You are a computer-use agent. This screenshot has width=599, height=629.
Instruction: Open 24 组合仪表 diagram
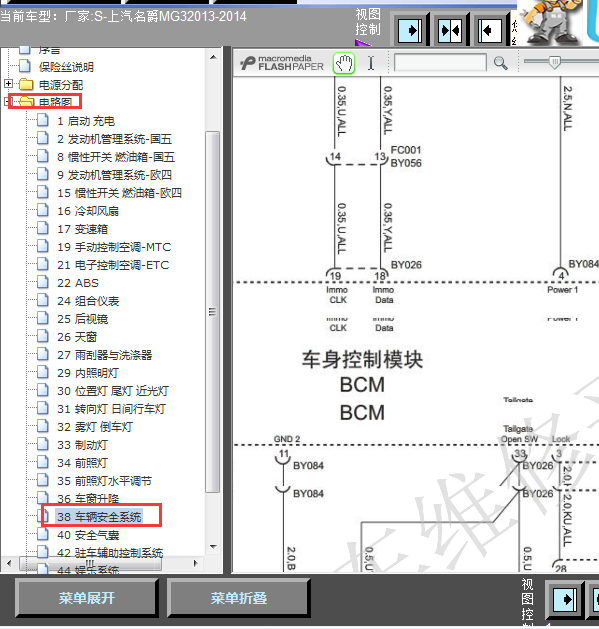click(88, 301)
